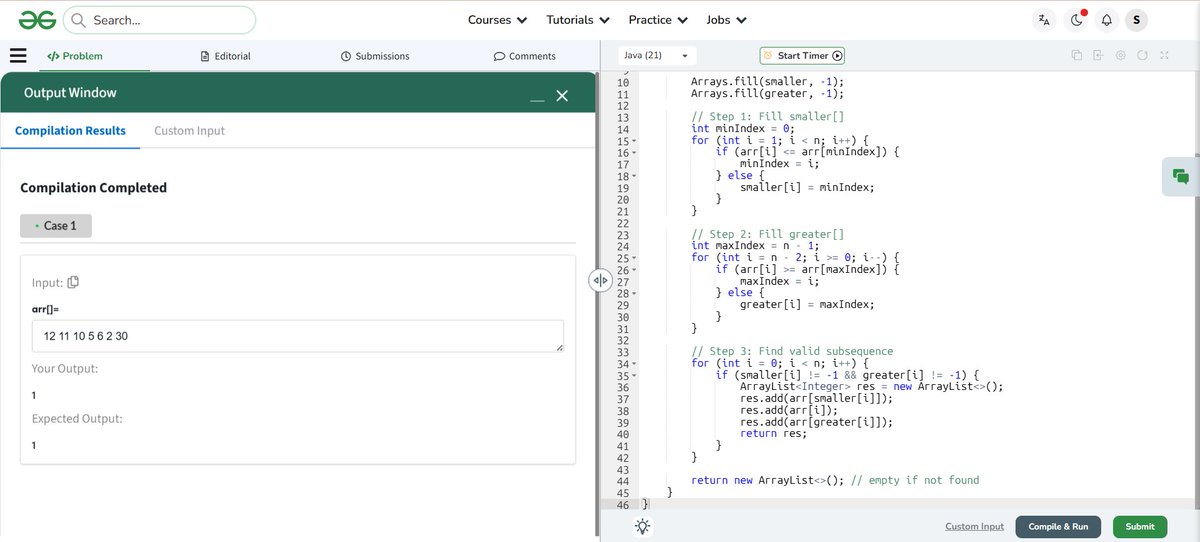
Task: Open the language translate icon
Action: point(1044,20)
